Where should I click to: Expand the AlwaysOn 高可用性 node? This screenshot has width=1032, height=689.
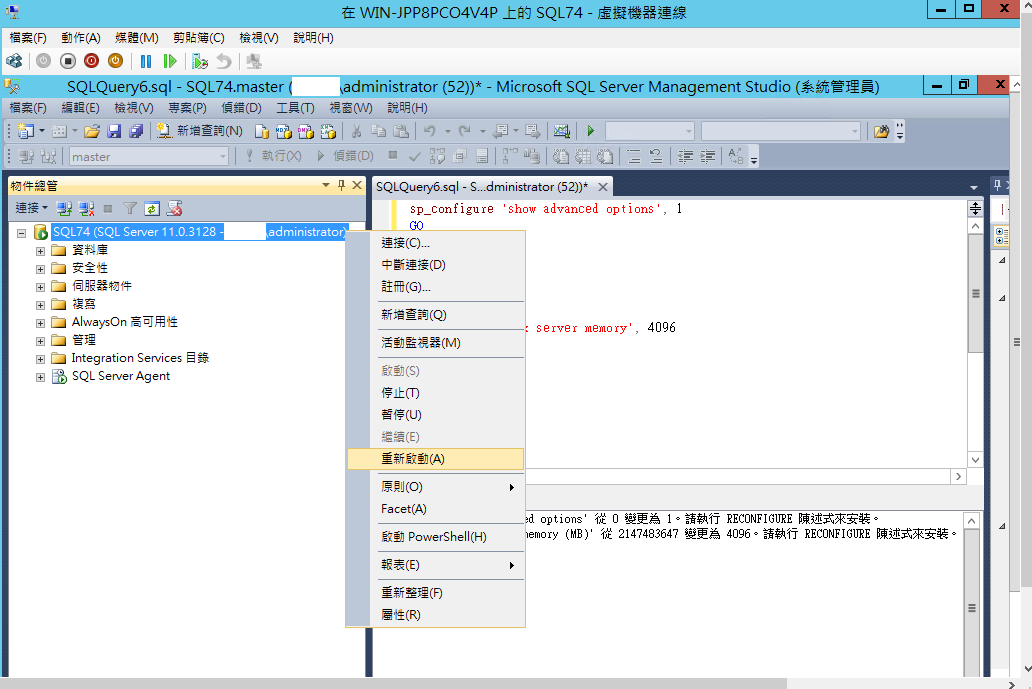click(x=40, y=323)
